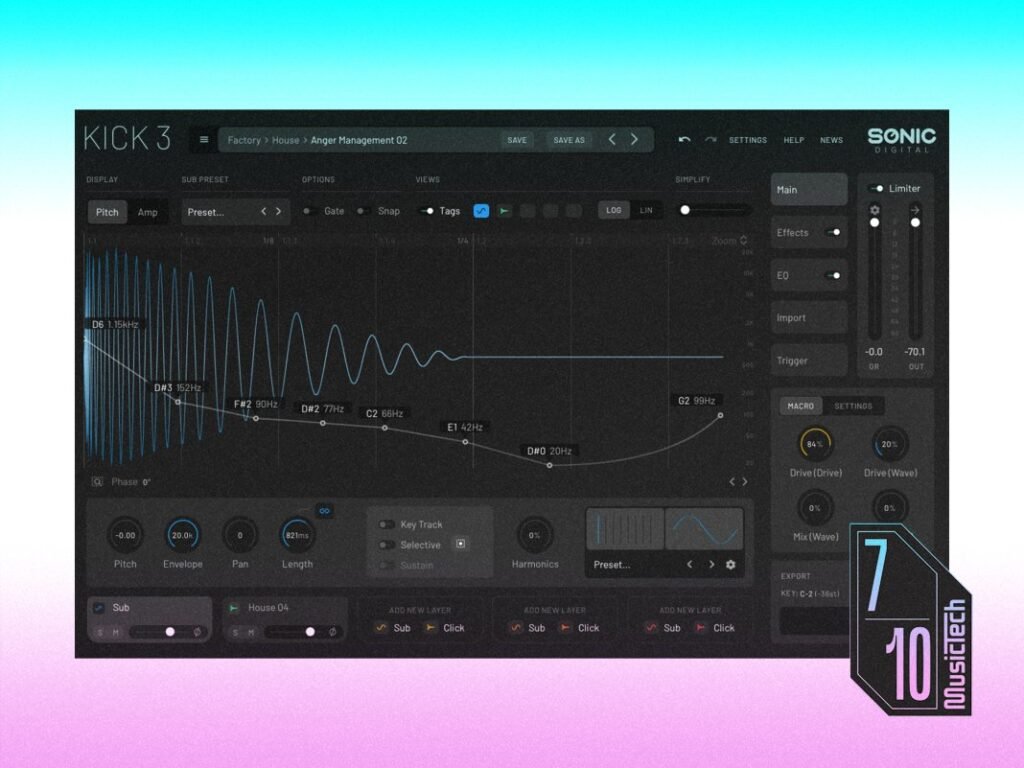Enable the Key Track switch
Image resolution: width=1024 pixels, height=768 pixels.
[387, 524]
